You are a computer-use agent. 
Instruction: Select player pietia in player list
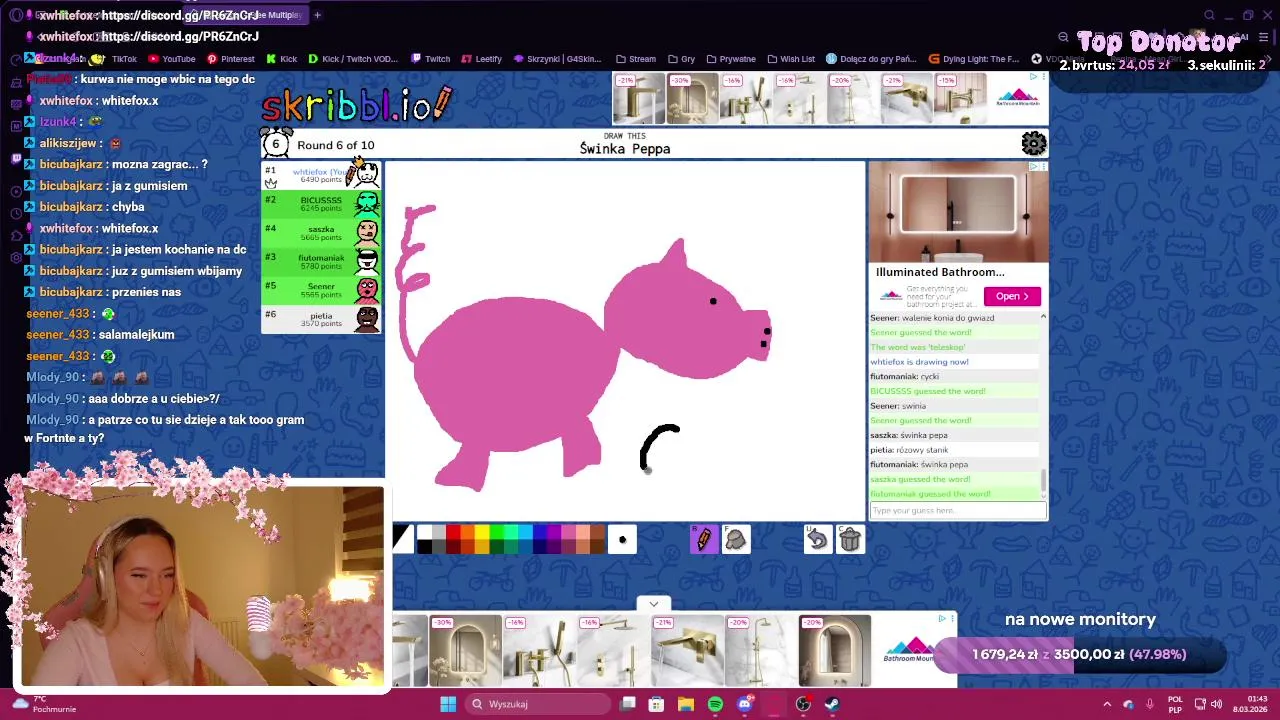[321, 319]
